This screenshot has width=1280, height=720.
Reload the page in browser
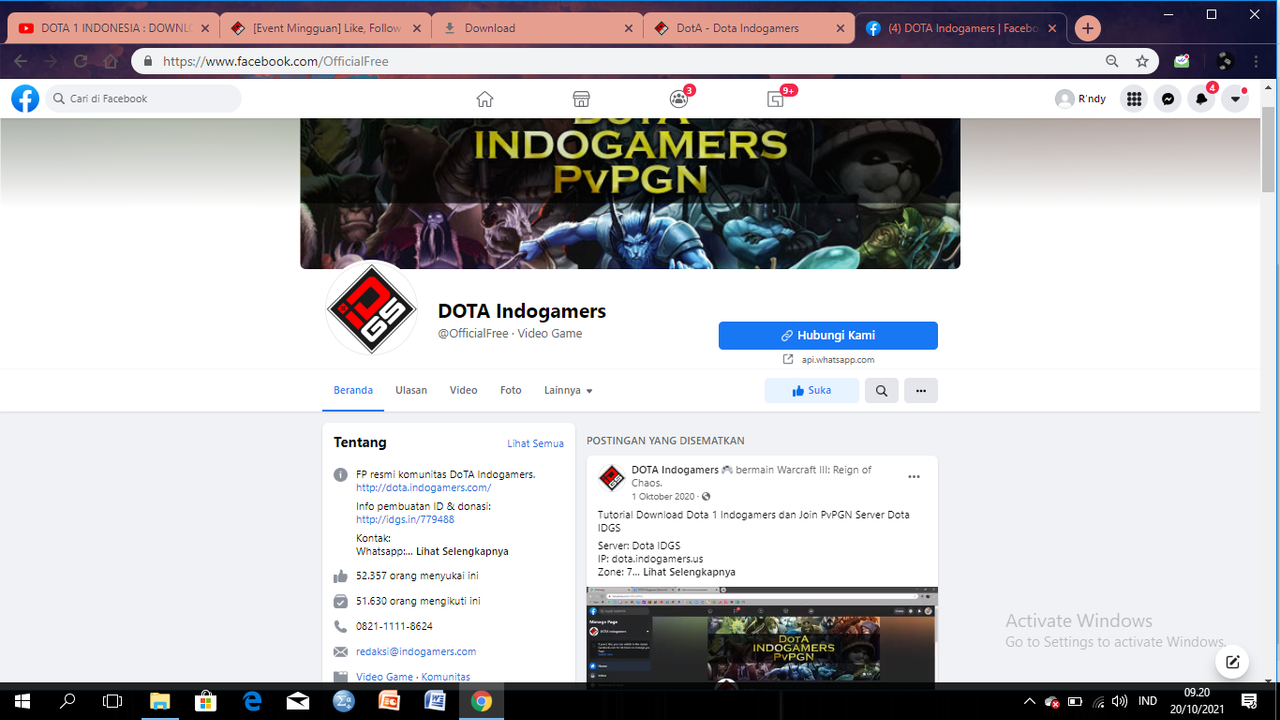tap(81, 61)
